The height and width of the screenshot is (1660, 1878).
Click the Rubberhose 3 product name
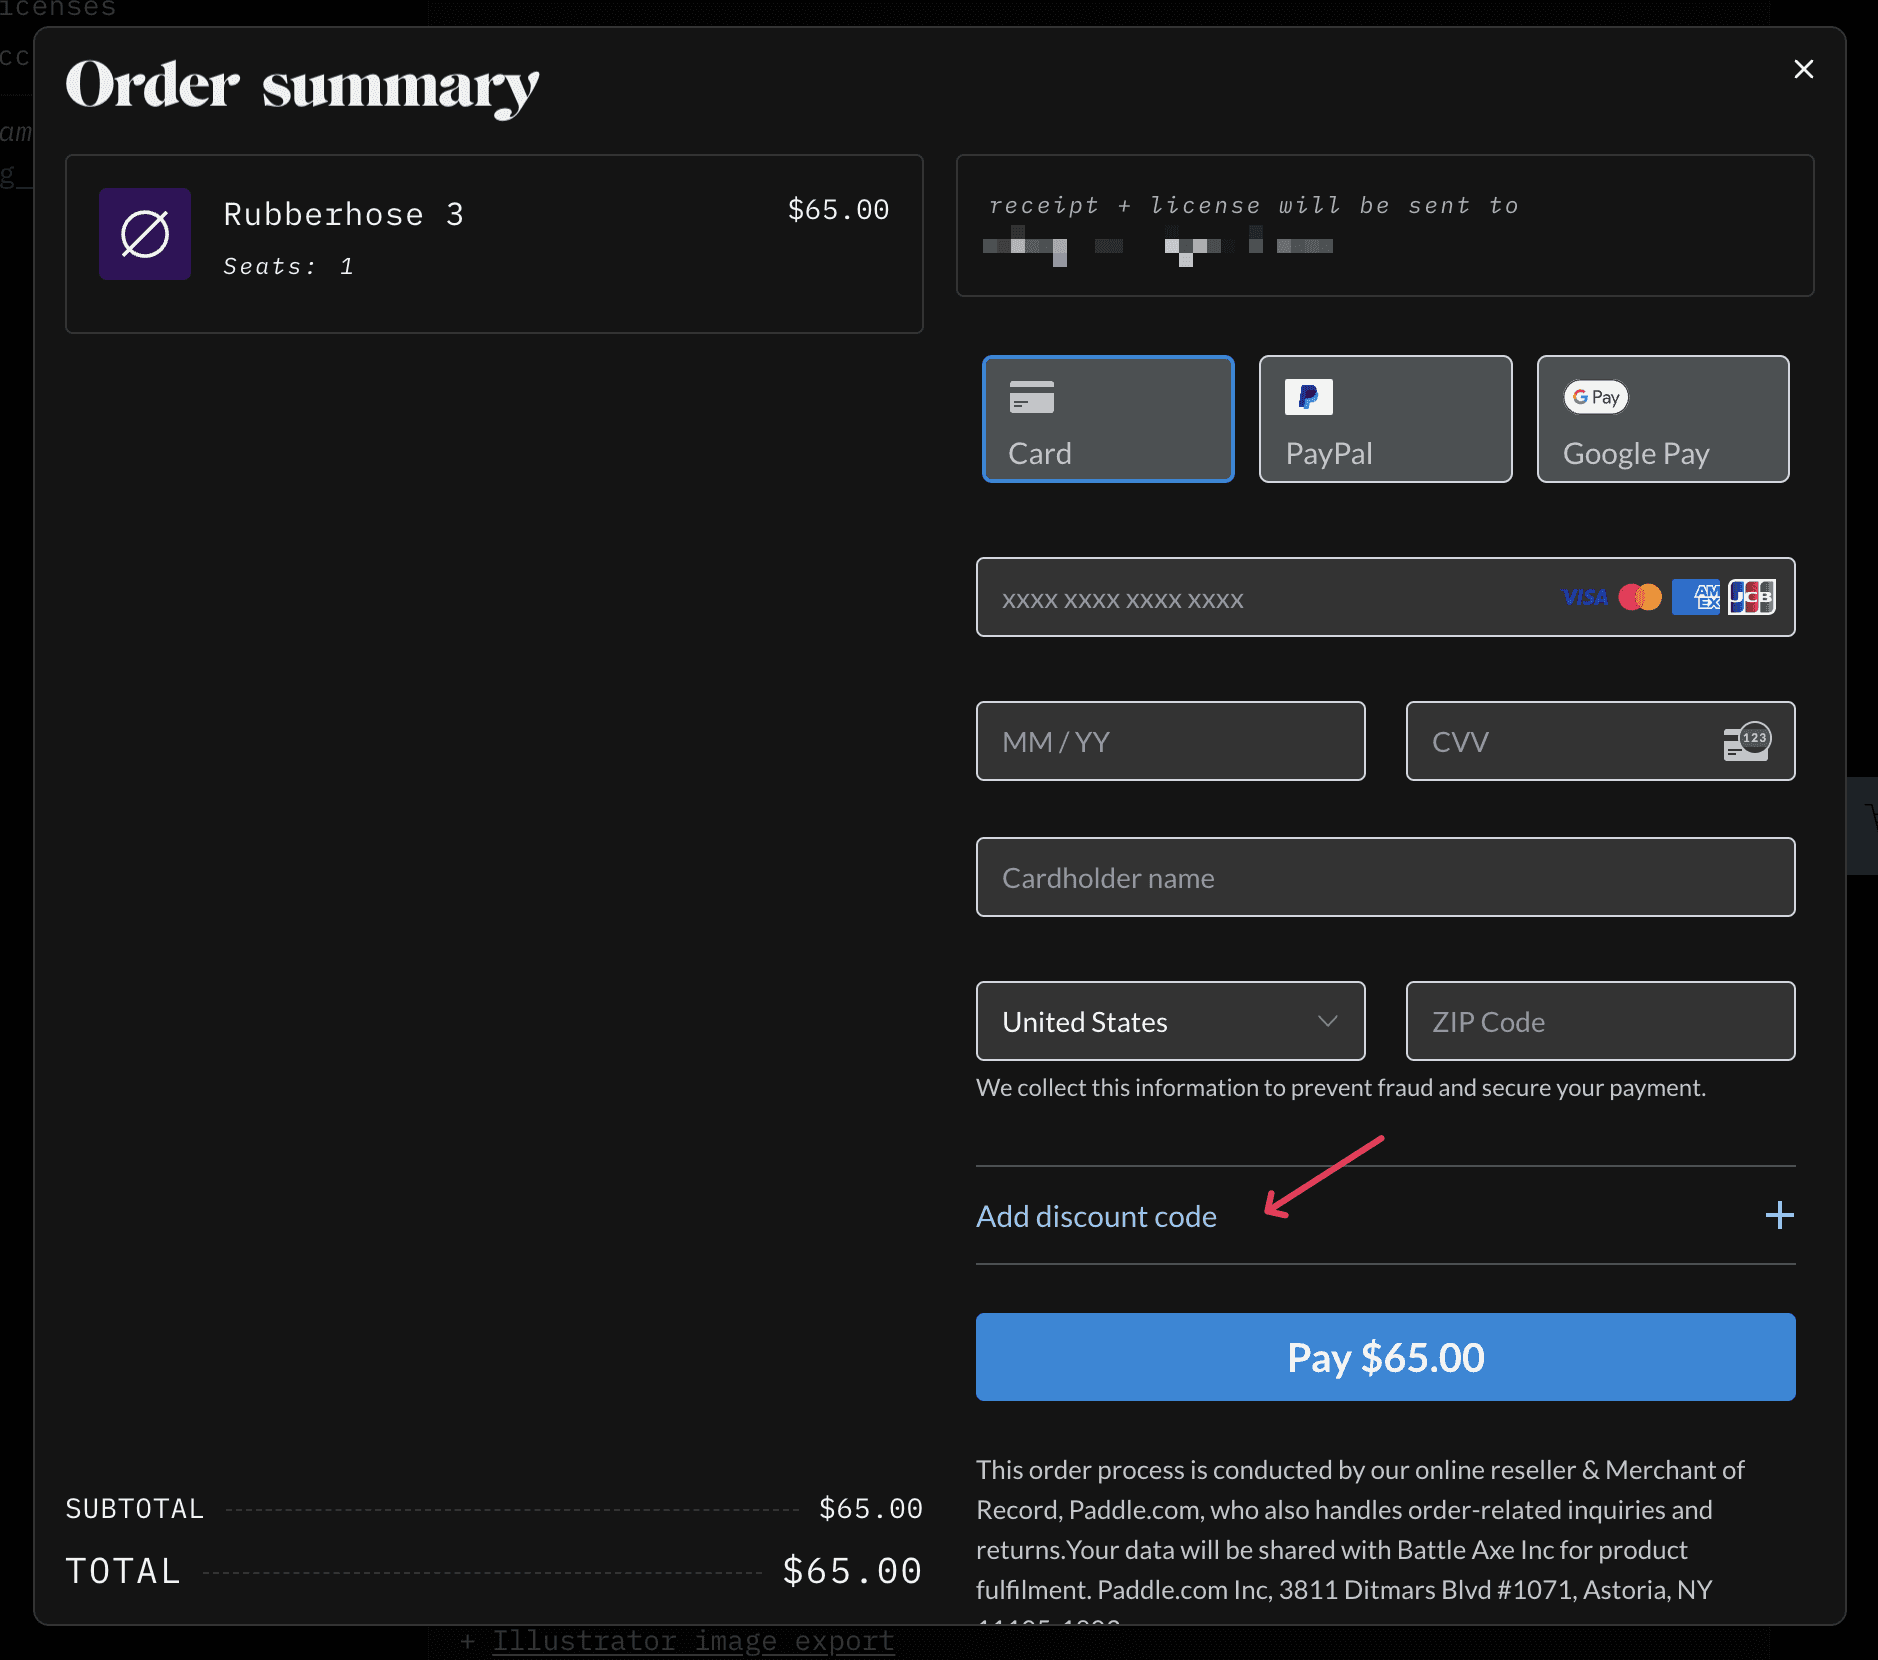[x=343, y=214]
